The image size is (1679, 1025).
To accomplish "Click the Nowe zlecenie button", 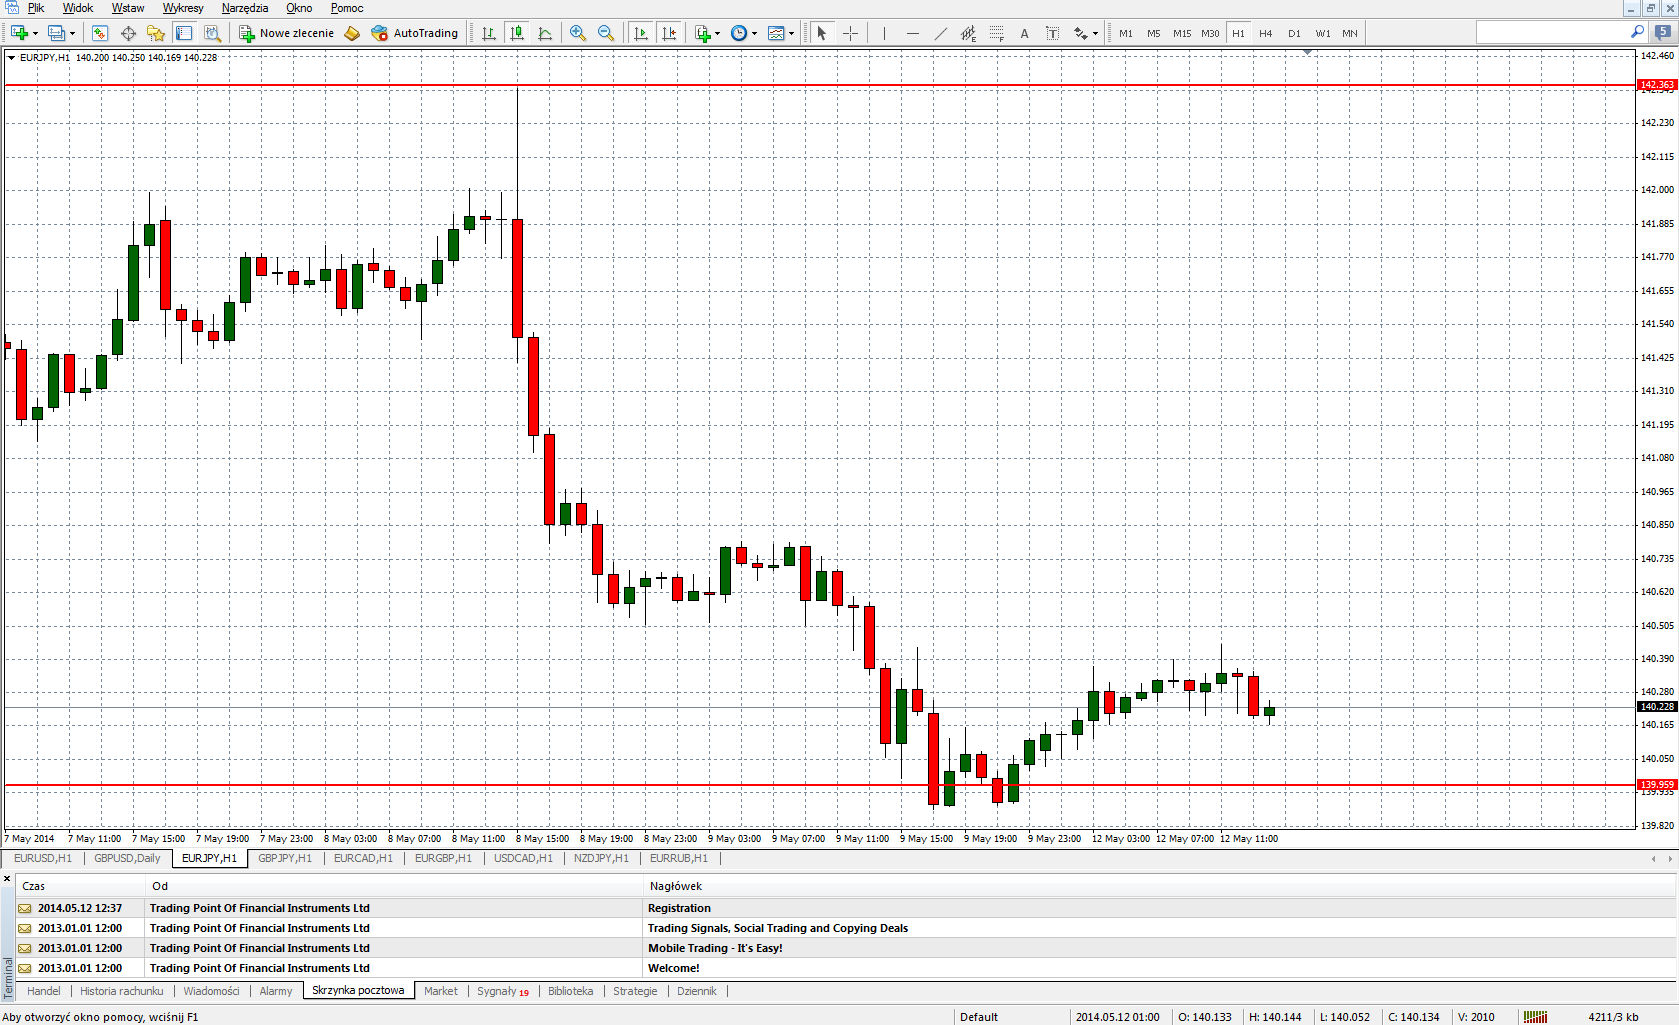I will [286, 33].
